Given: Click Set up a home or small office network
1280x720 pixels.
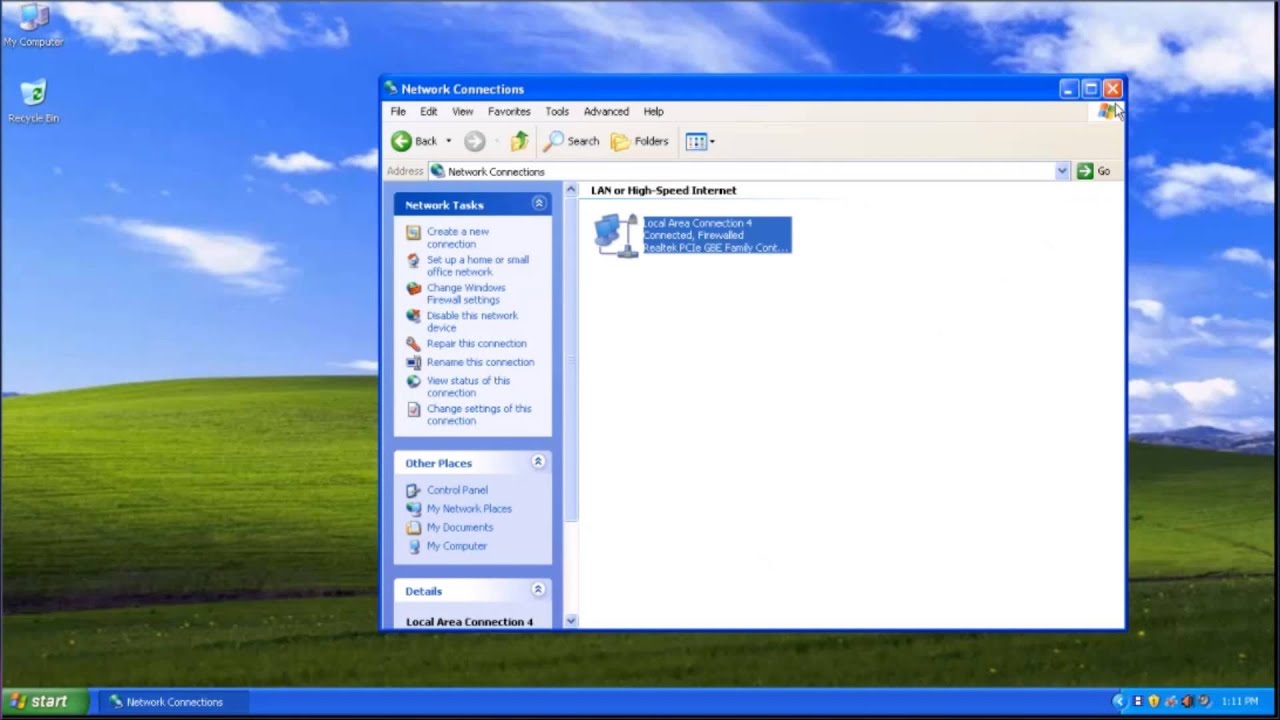Looking at the screenshot, I should [478, 265].
